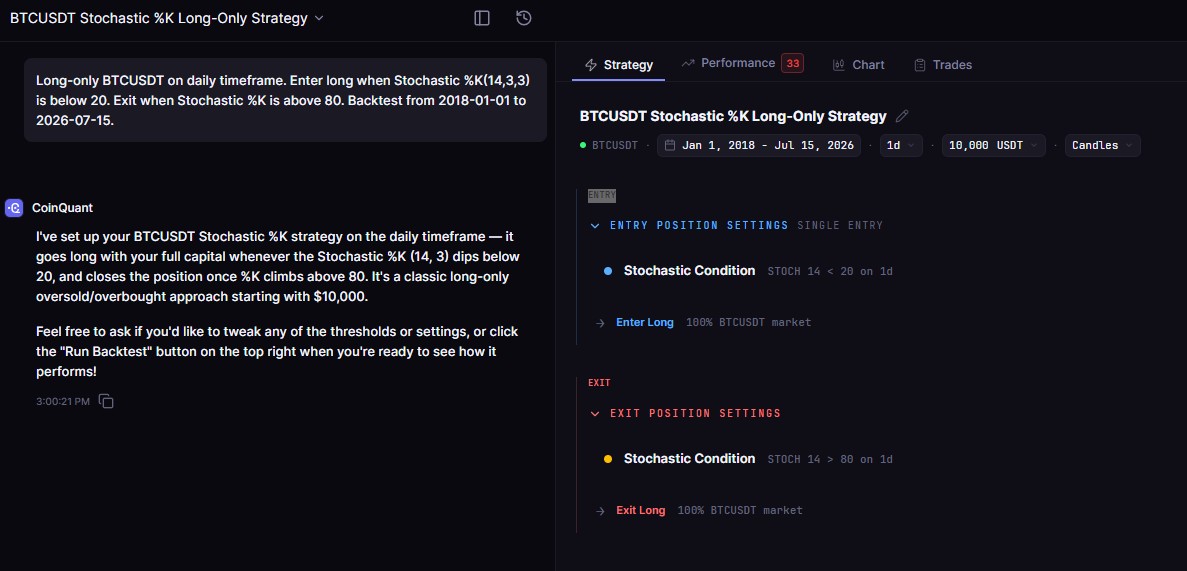The height and width of the screenshot is (571, 1187).
Task: Open the Candles chart type dropdown
Action: (1102, 145)
